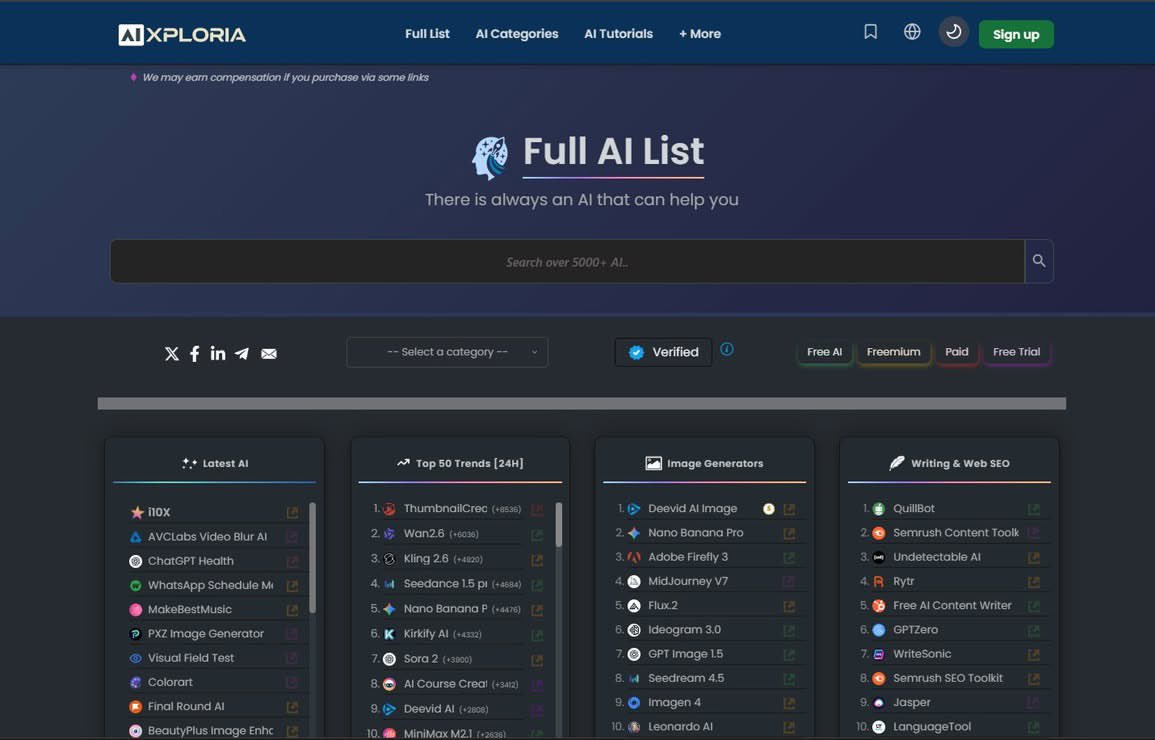Open Undetectable AI entry
Image resolution: width=1155 pixels, height=740 pixels.
(x=937, y=557)
